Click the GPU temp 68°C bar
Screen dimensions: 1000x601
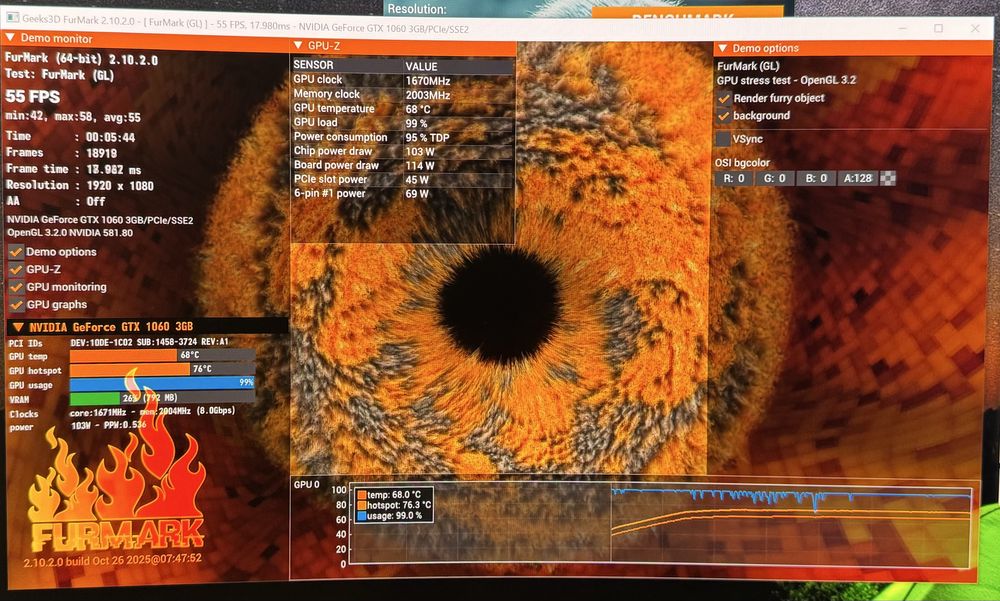pyautogui.click(x=163, y=355)
